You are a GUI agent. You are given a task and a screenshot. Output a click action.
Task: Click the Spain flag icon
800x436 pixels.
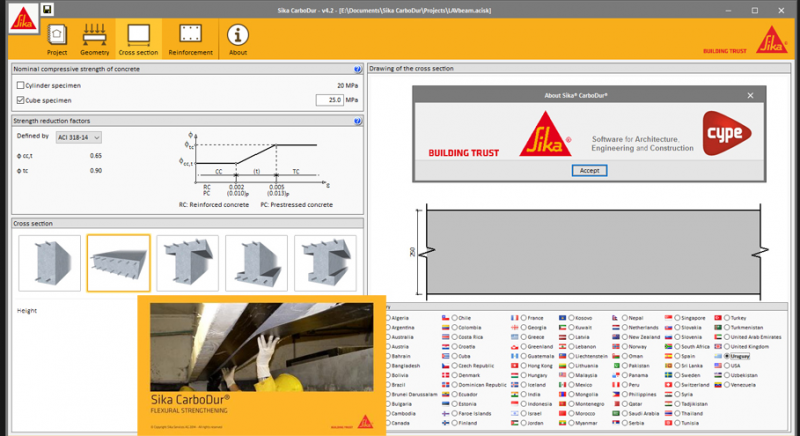668,356
